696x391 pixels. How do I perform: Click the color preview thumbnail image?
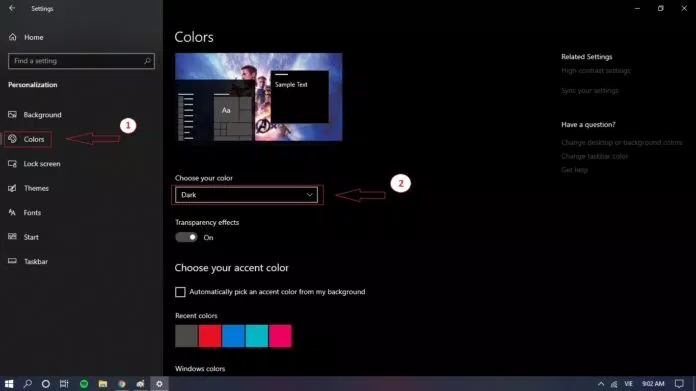pyautogui.click(x=258, y=97)
